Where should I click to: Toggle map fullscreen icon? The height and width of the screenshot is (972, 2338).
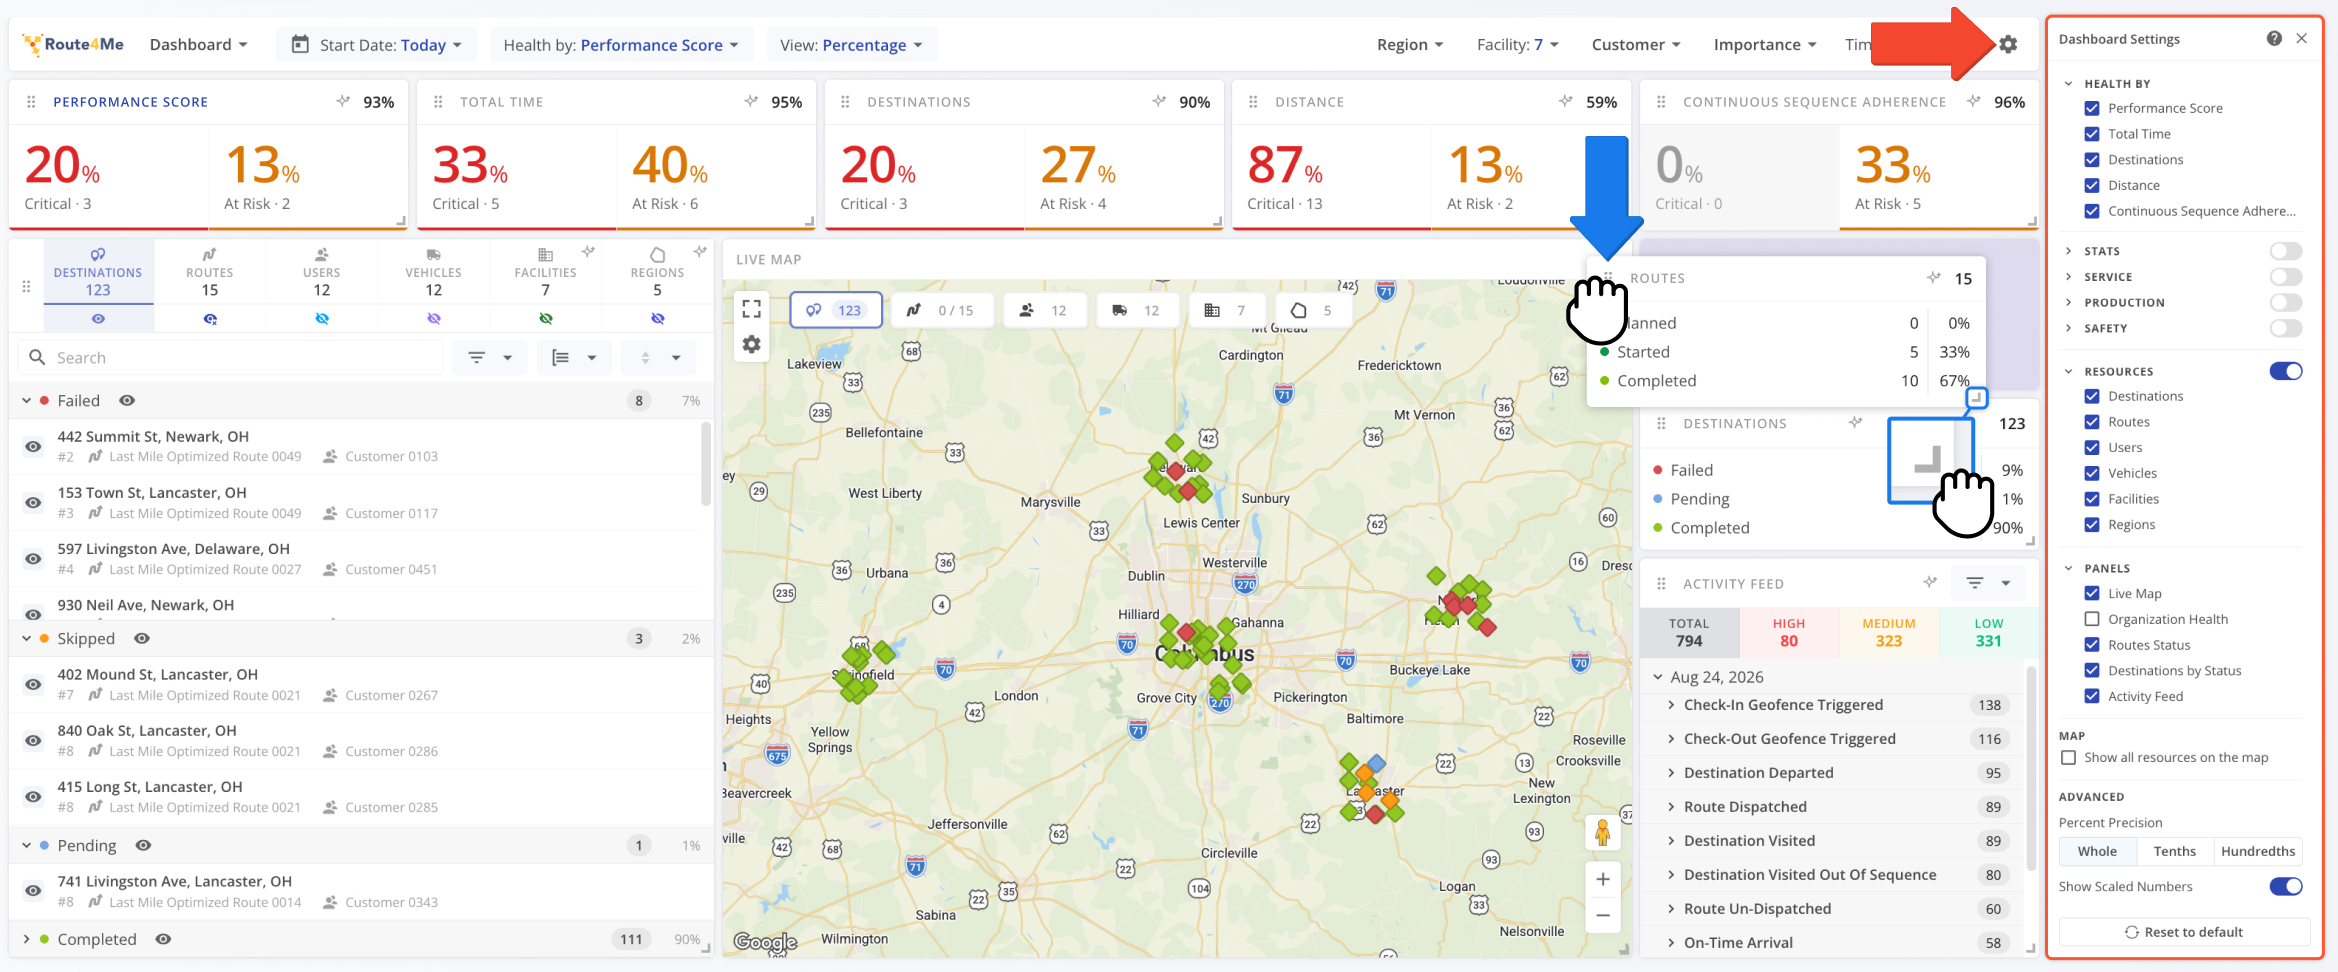[x=752, y=309]
